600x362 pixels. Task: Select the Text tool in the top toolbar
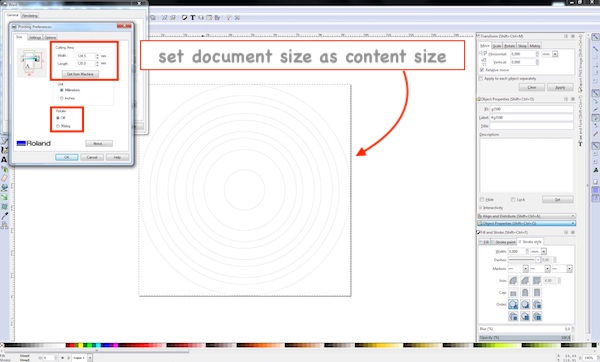pyautogui.click(x=192, y=18)
